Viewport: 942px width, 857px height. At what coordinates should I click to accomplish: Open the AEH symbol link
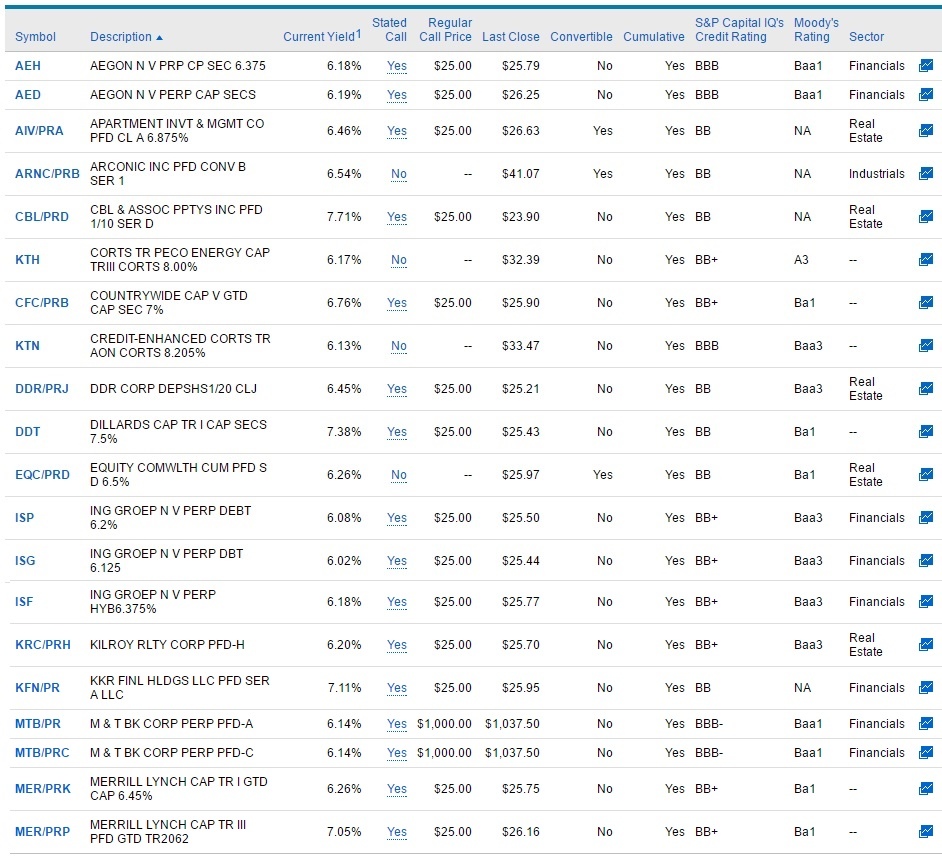coord(28,65)
